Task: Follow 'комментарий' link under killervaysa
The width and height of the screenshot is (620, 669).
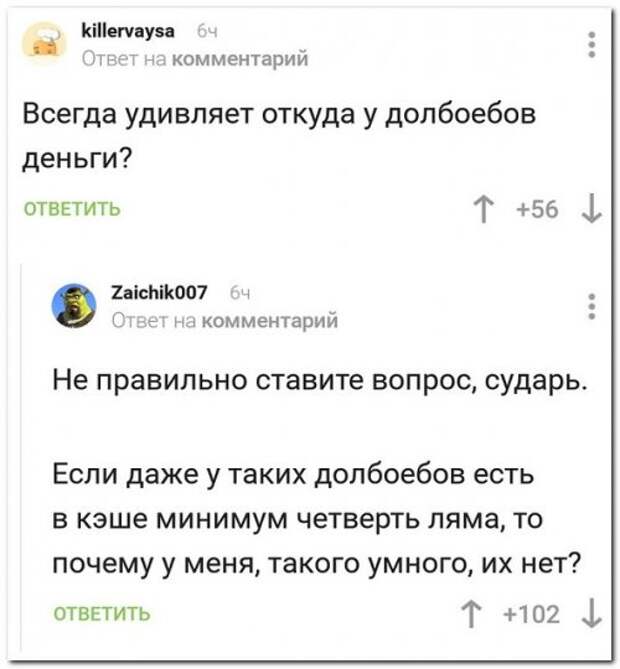Action: [240, 58]
